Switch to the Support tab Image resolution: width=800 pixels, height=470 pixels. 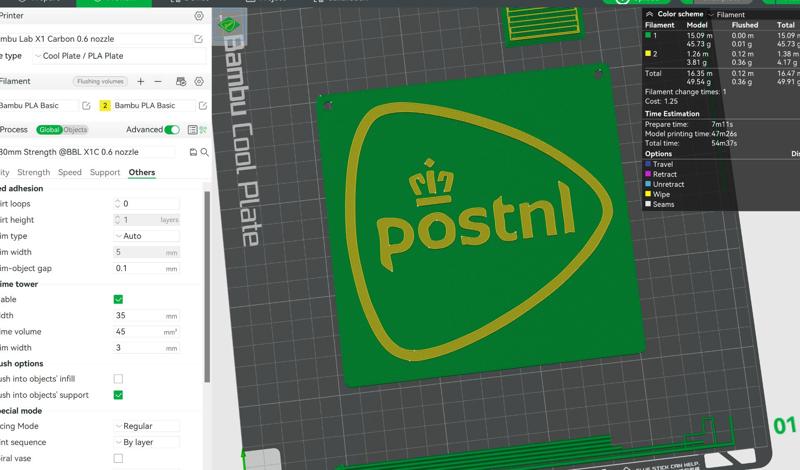pos(105,172)
